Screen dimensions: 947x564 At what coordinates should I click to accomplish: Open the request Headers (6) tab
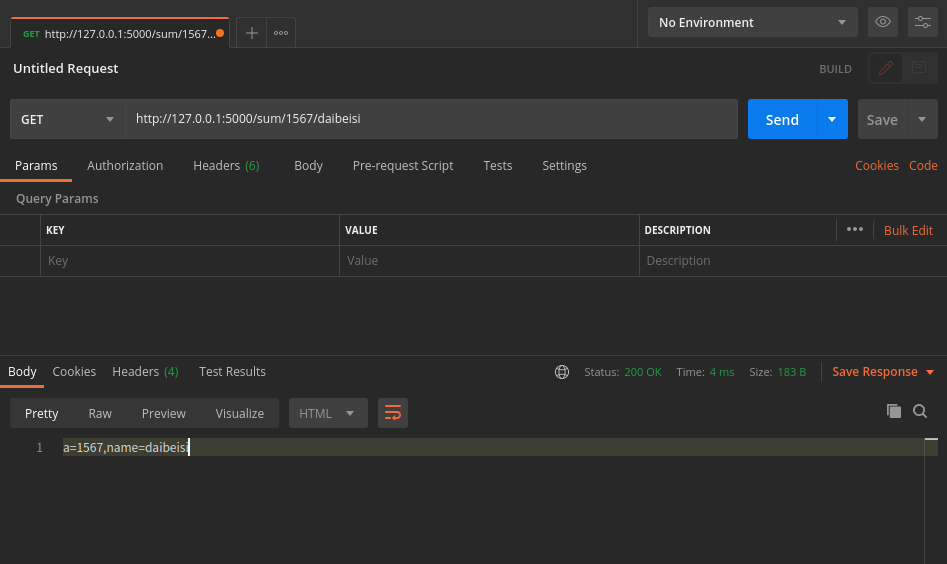[226, 165]
